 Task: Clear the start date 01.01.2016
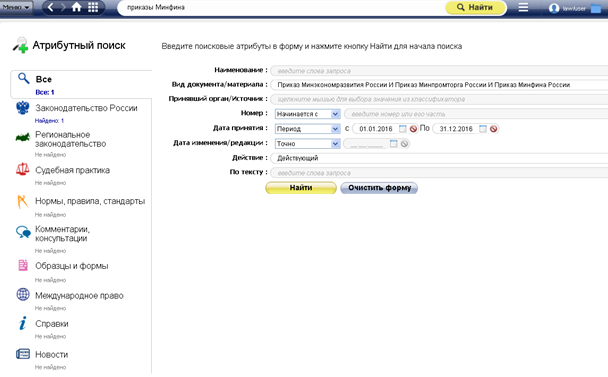coord(413,129)
